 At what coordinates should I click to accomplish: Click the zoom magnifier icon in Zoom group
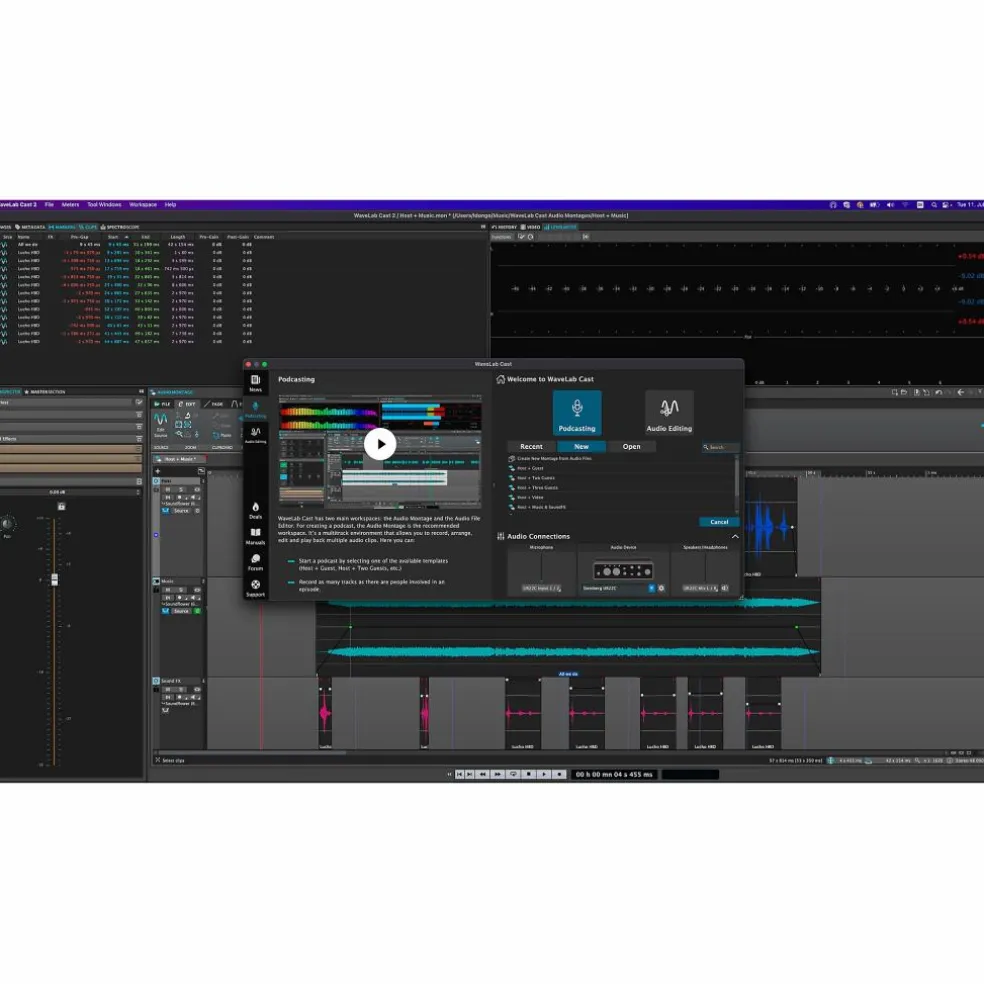pos(179,434)
